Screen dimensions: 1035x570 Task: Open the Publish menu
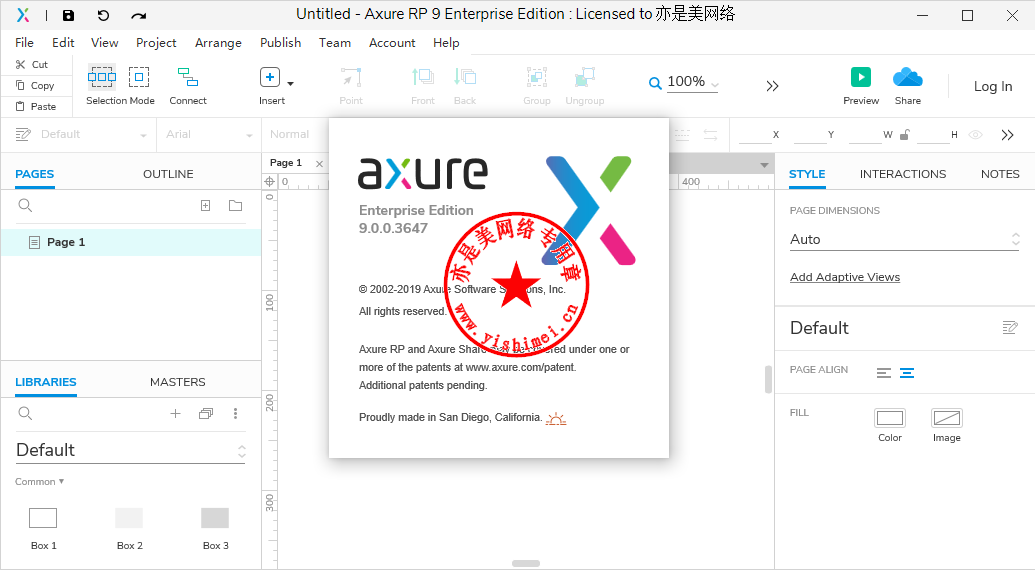tap(281, 42)
